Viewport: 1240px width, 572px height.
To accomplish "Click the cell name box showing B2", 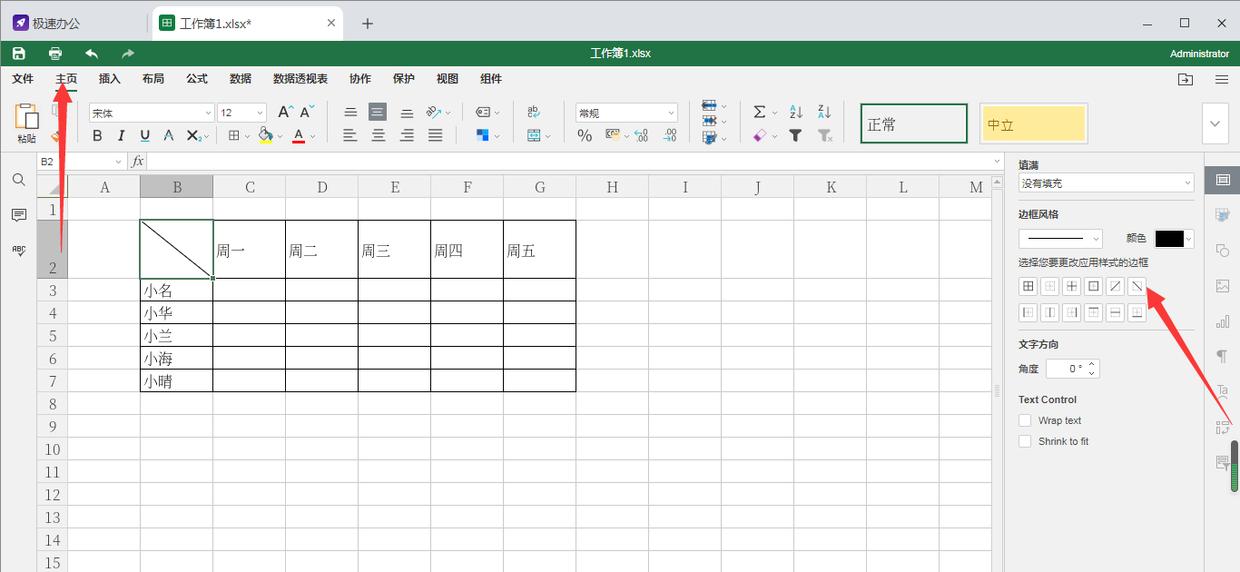I will [80, 161].
